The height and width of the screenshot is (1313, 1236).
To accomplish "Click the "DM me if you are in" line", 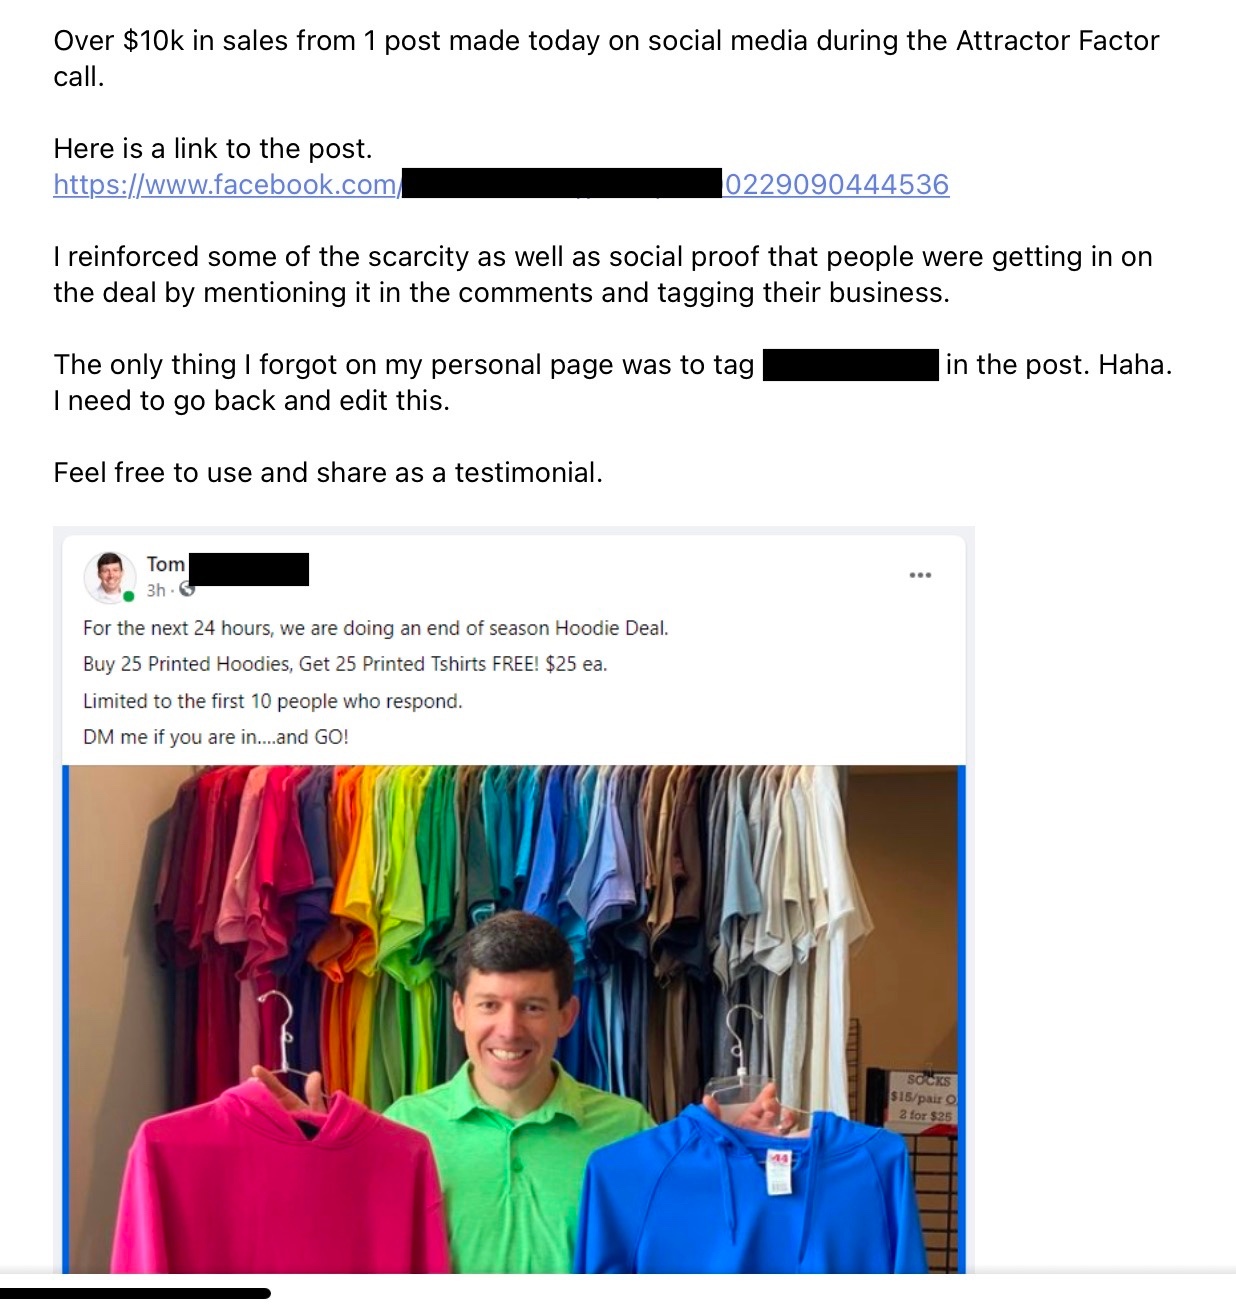I will pyautogui.click(x=216, y=737).
